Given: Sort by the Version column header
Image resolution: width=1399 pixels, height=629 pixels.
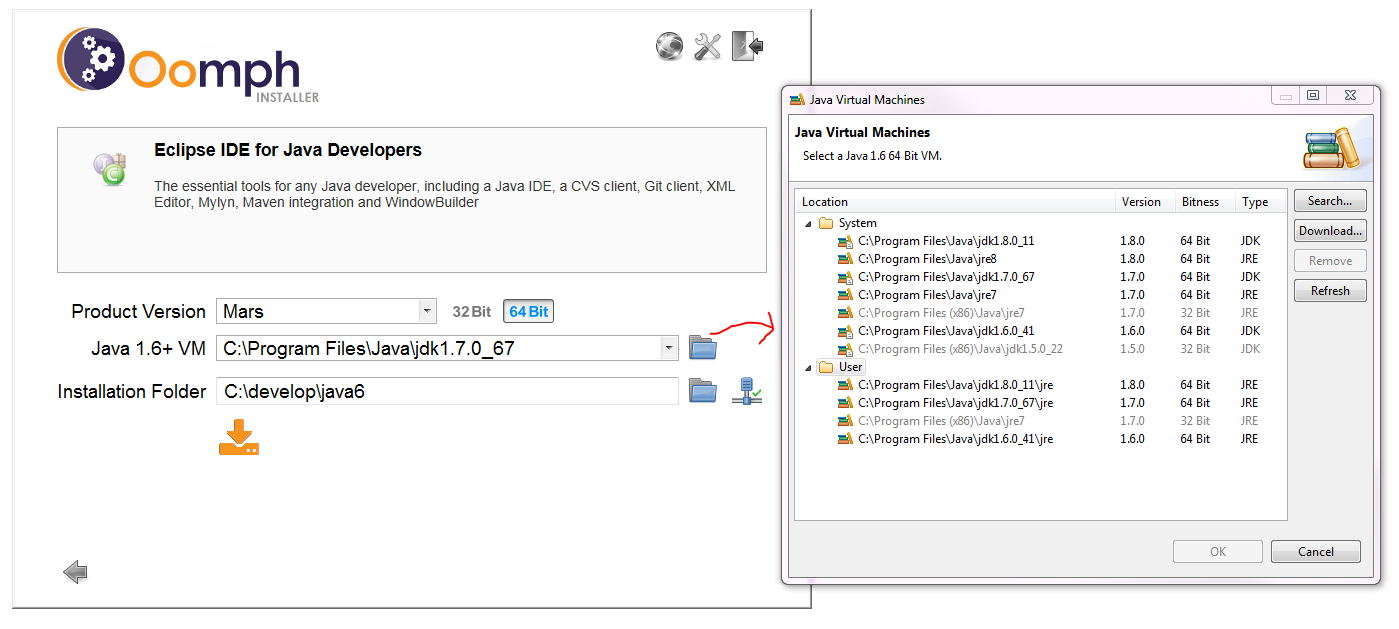Looking at the screenshot, I should 1145,201.
